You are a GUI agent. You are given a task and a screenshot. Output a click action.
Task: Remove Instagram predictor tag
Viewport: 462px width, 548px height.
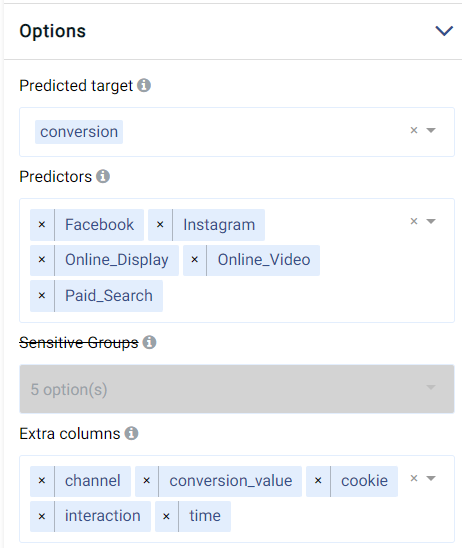(160, 225)
